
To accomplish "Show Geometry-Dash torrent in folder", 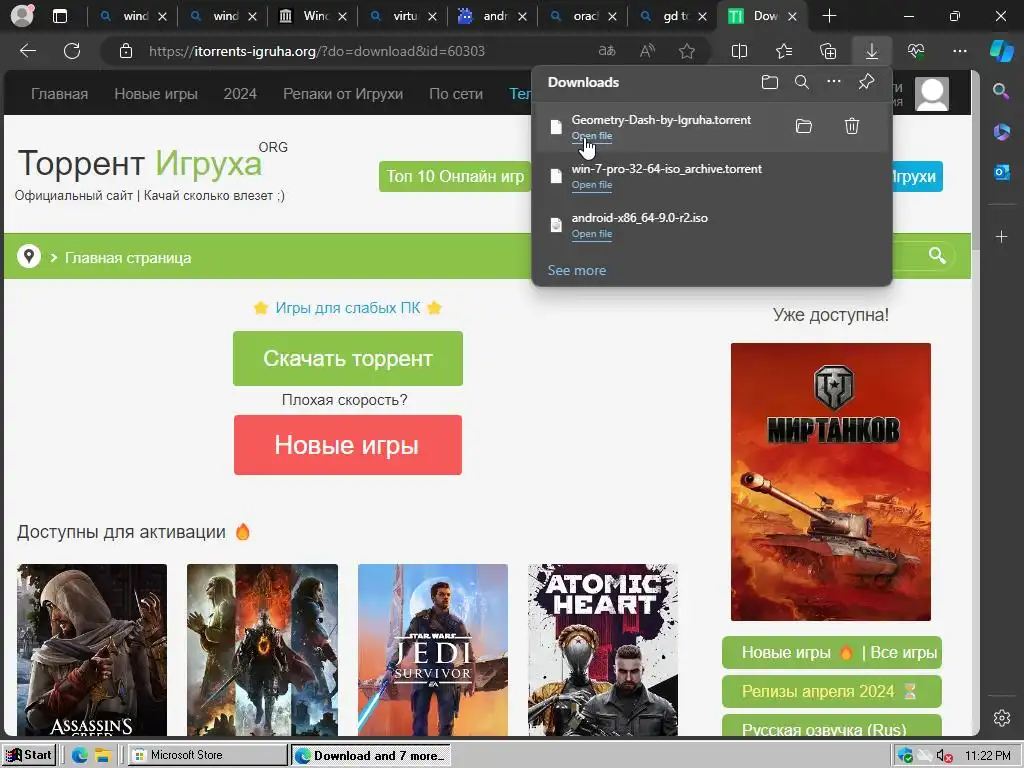I will pos(804,126).
